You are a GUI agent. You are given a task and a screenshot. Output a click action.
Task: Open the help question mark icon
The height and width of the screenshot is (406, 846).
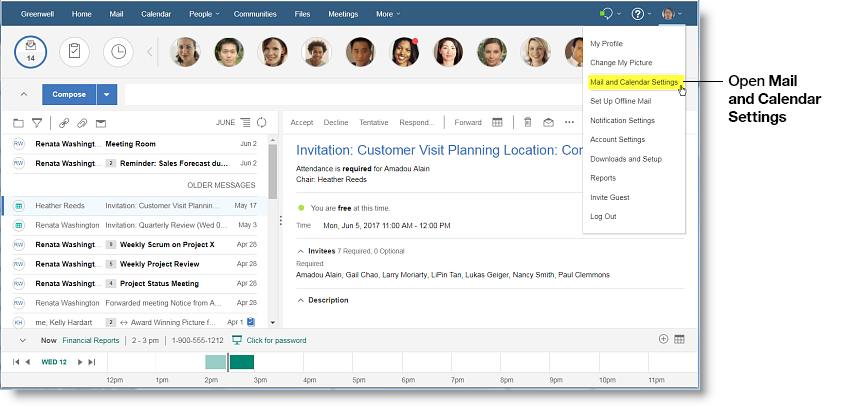pos(638,14)
